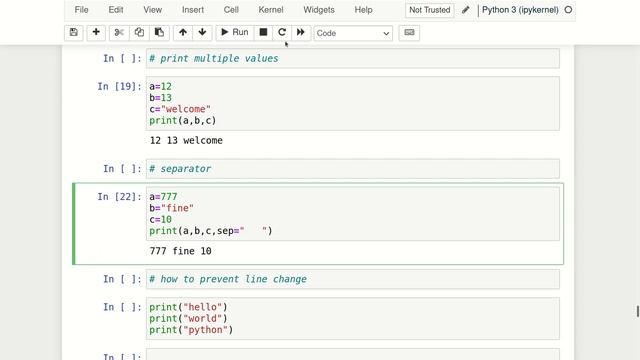
Task: Interrupt the kernel with the stop icon
Action: coord(263,33)
